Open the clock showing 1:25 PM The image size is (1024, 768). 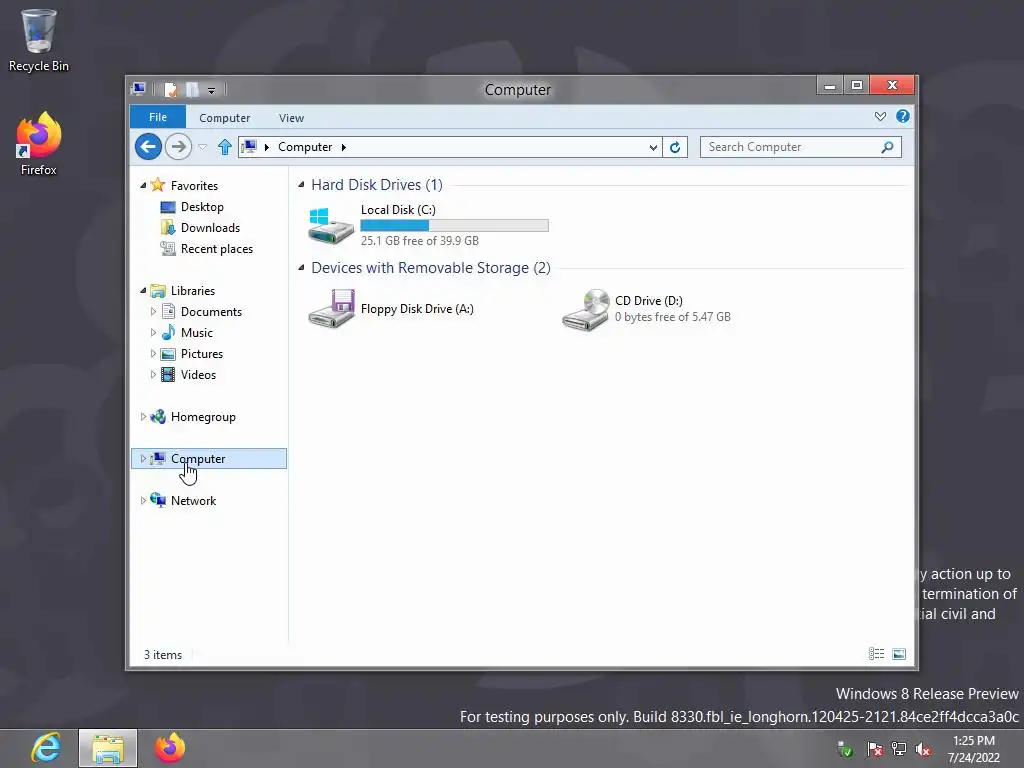[974, 749]
